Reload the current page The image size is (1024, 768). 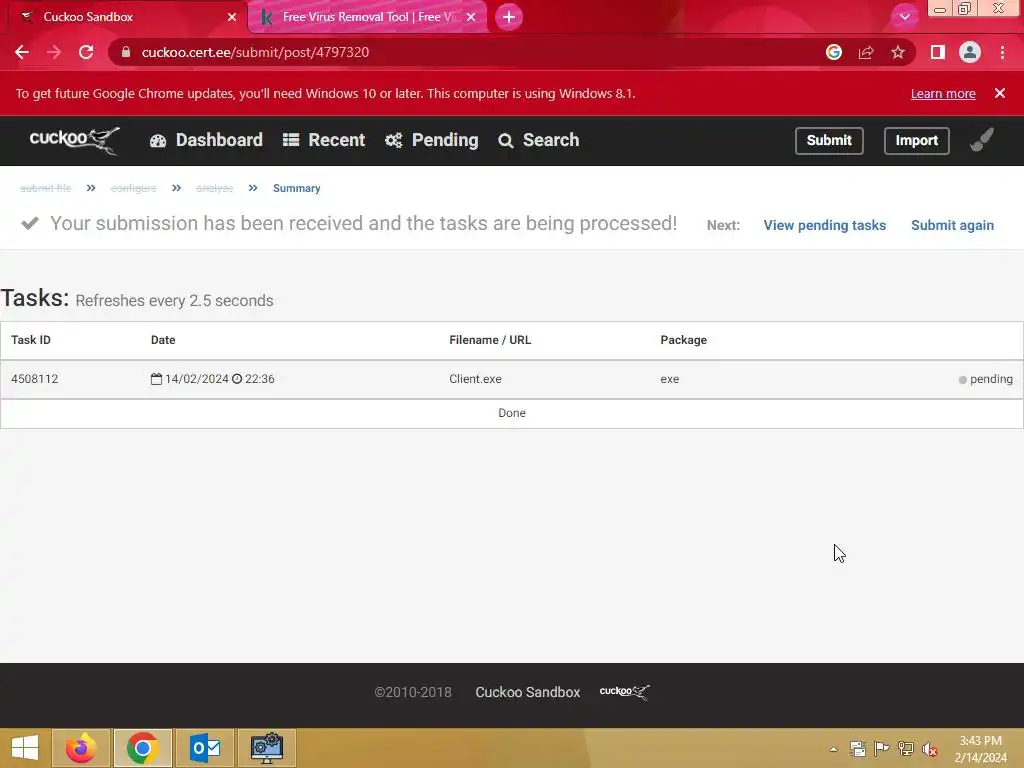[x=86, y=52]
